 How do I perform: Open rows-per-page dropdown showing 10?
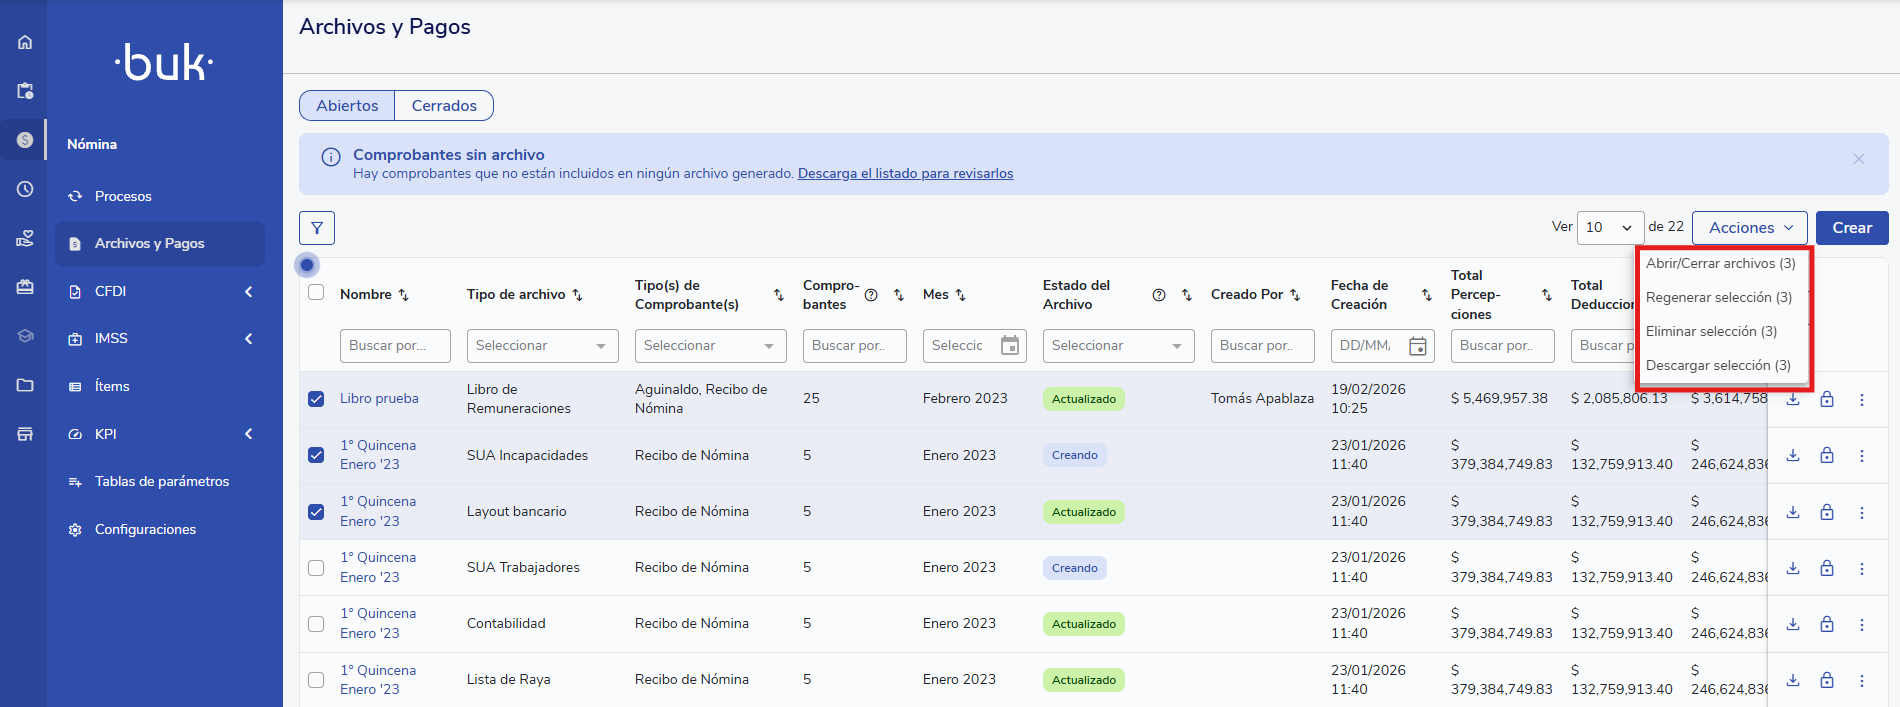tap(1610, 228)
